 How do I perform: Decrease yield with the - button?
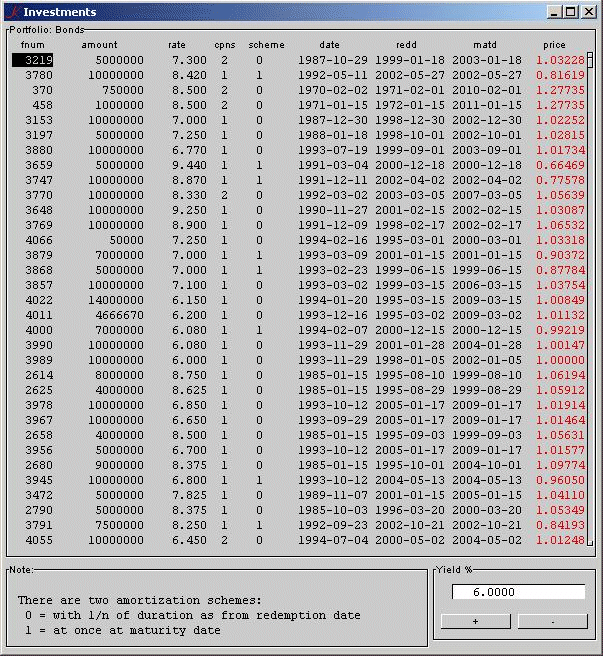coord(553,622)
